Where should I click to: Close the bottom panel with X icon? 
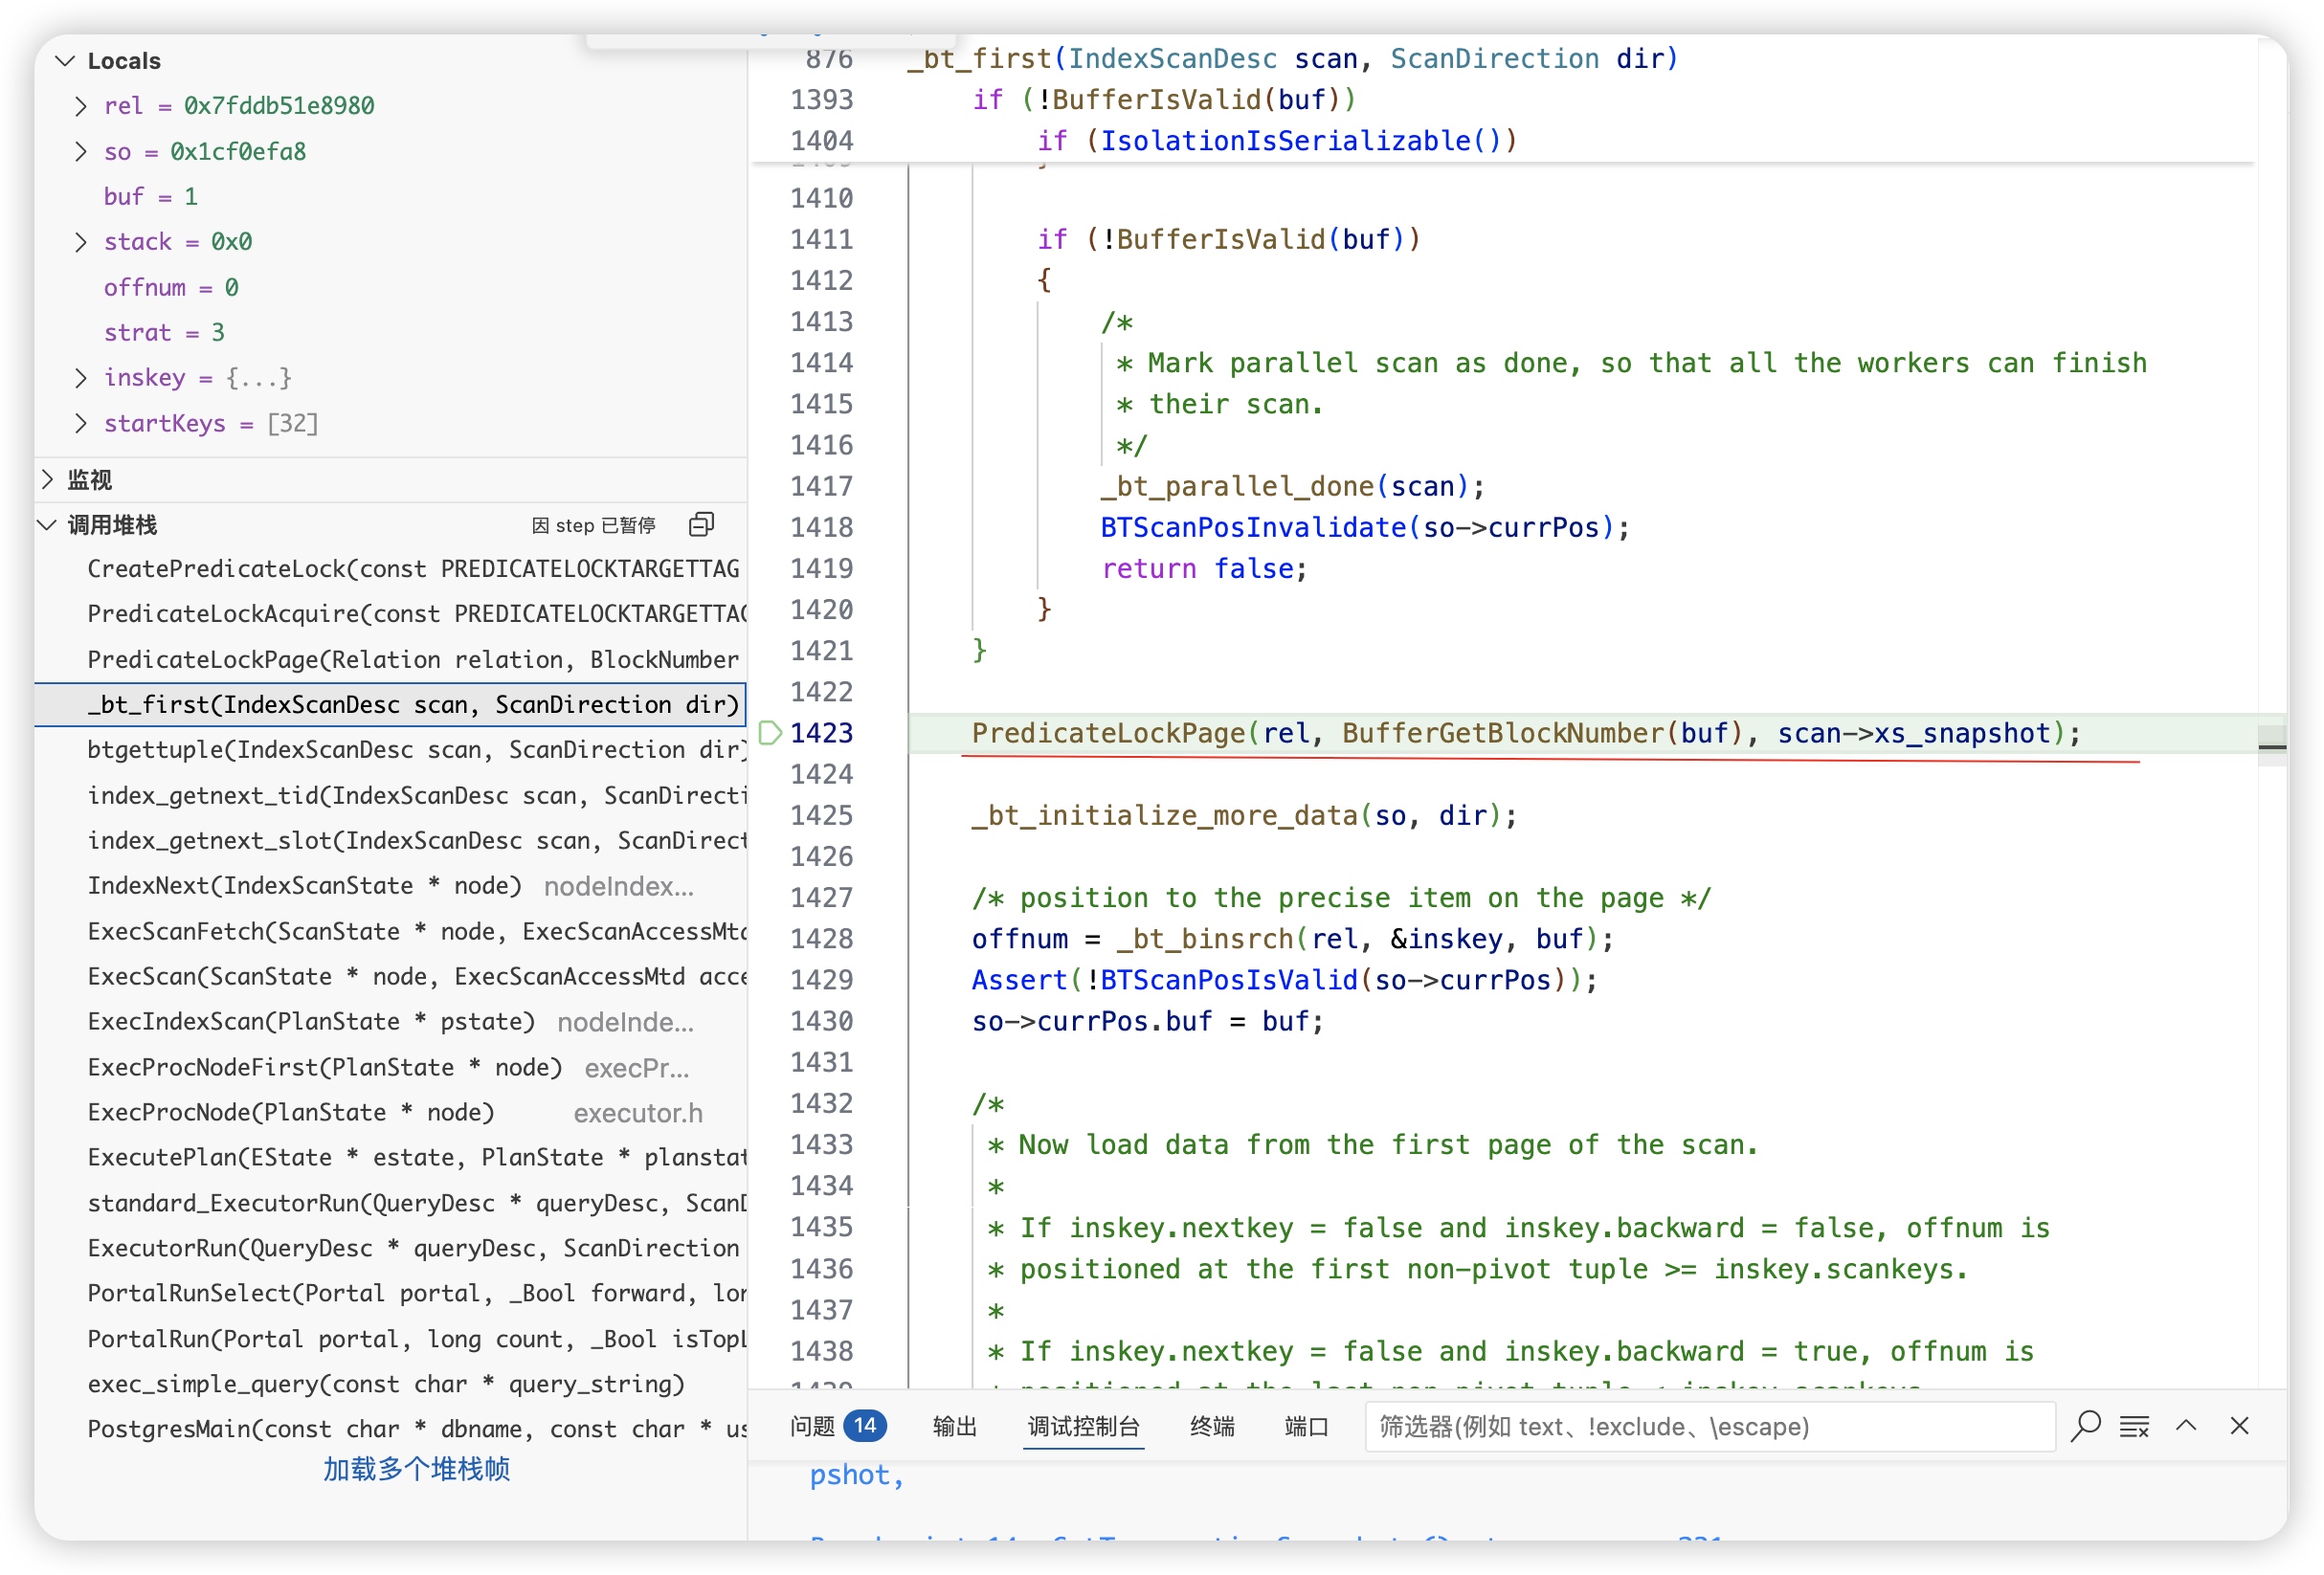tap(2239, 1425)
